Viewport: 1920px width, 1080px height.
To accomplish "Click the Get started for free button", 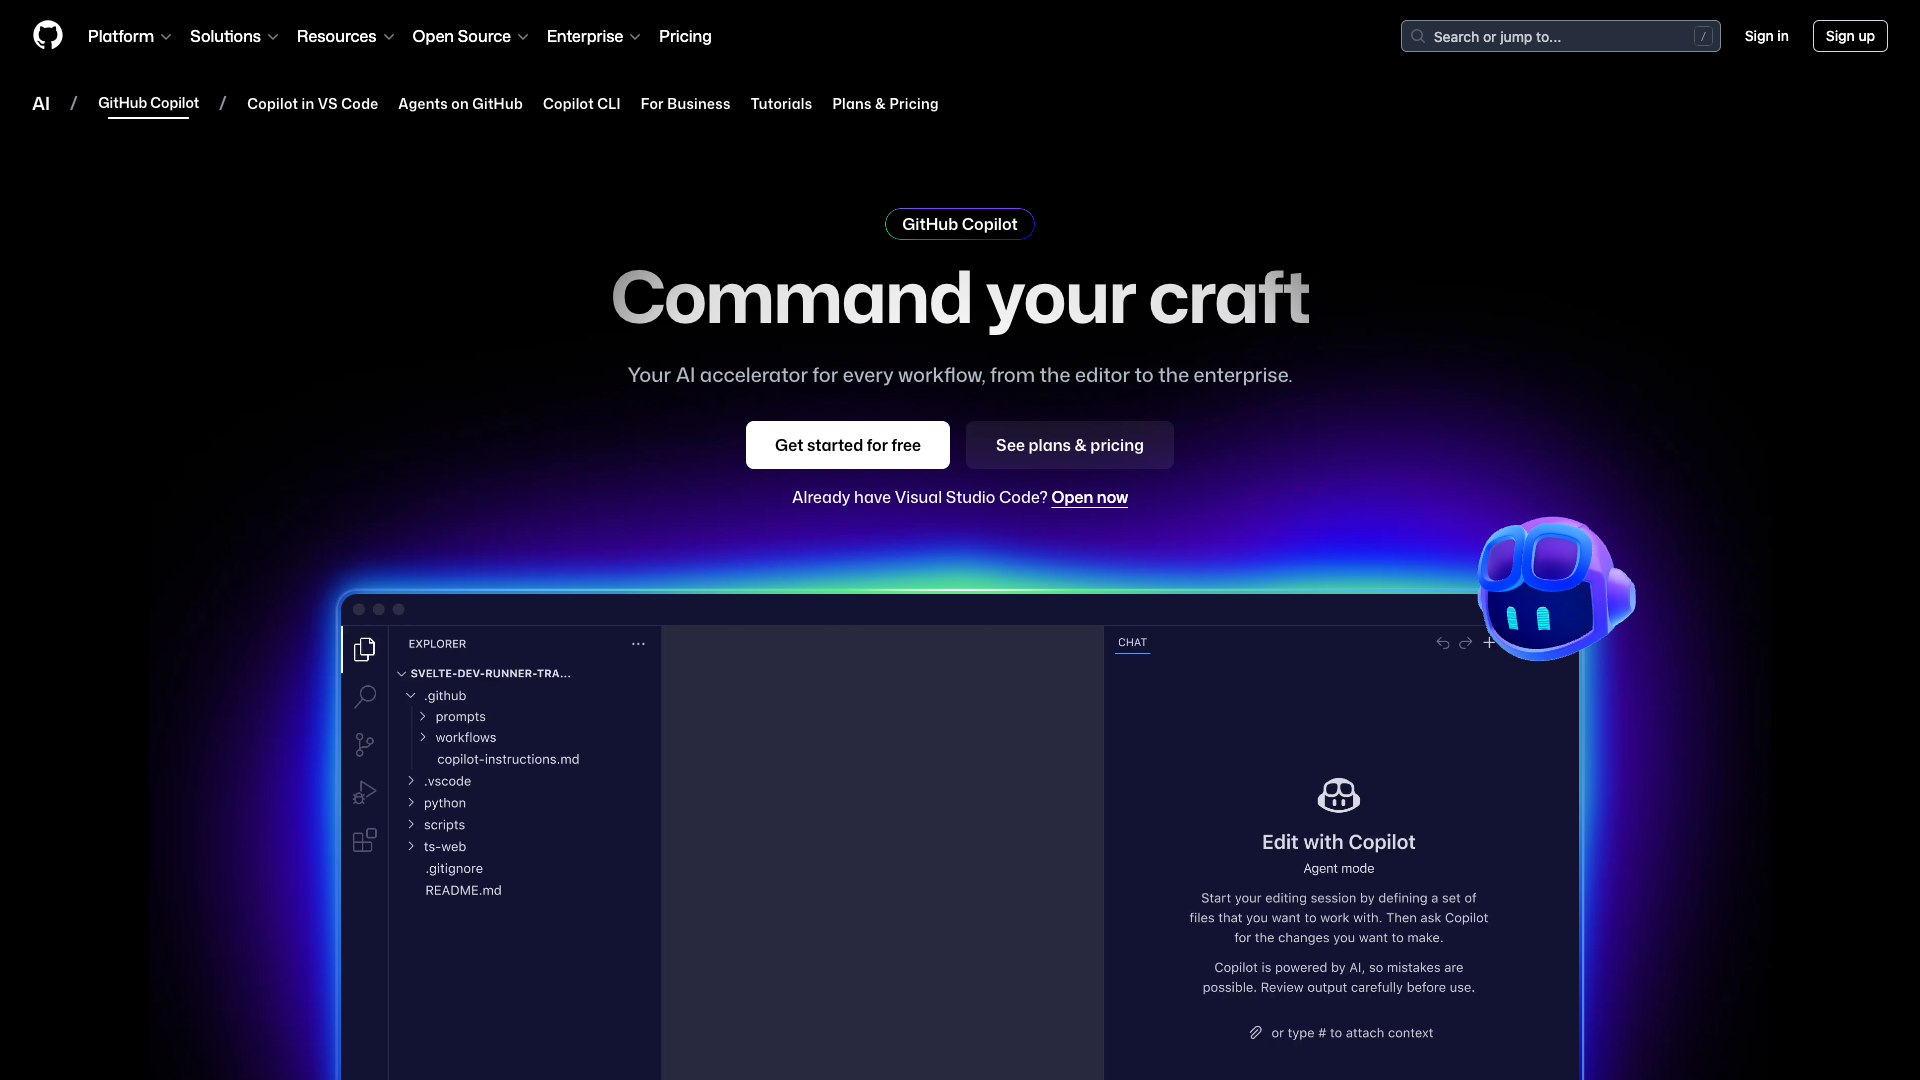I will pos(847,445).
